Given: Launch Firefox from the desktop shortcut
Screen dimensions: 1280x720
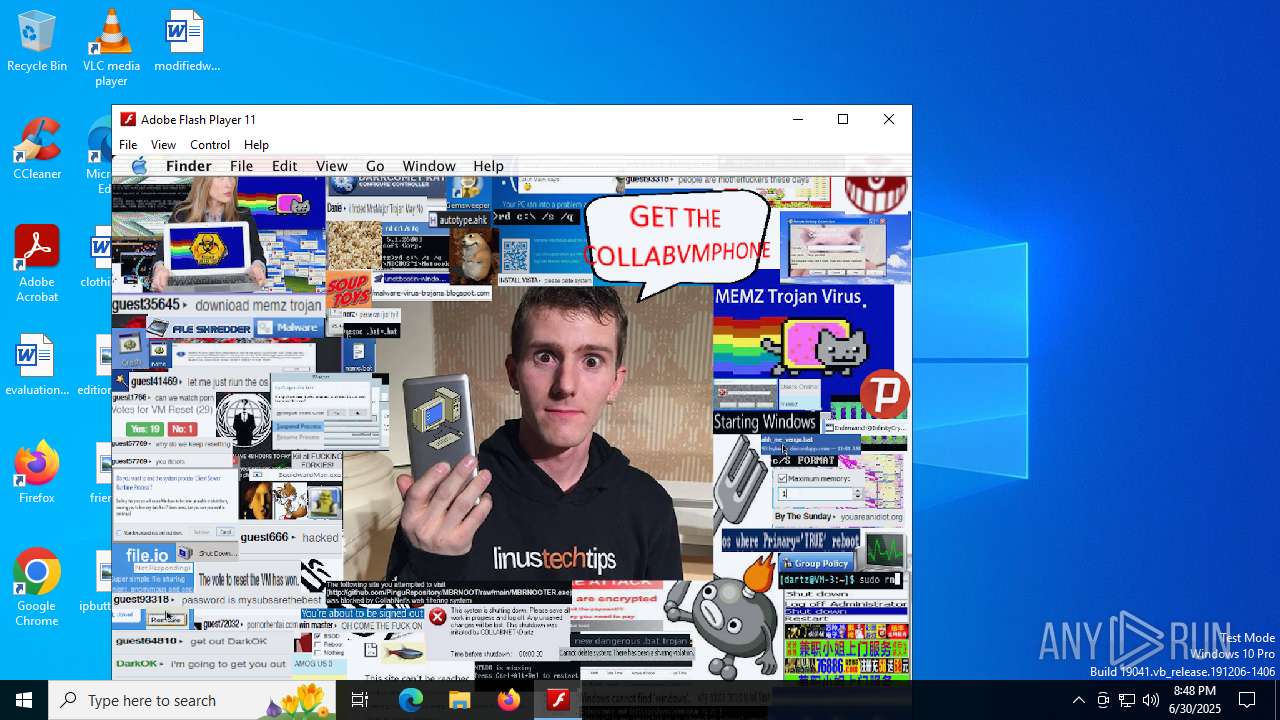Looking at the screenshot, I should (x=37, y=473).
